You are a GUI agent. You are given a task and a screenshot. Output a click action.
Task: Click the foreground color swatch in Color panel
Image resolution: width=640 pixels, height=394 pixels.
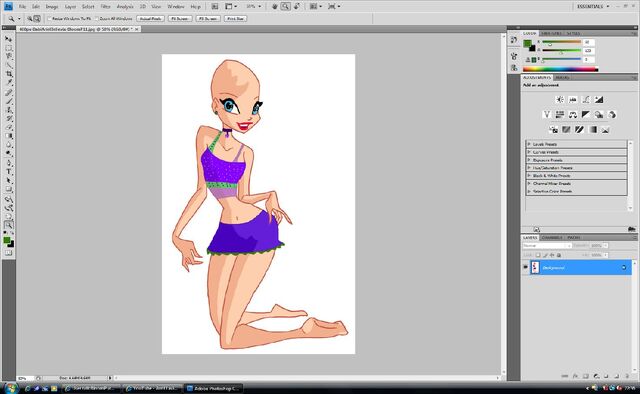(527, 44)
